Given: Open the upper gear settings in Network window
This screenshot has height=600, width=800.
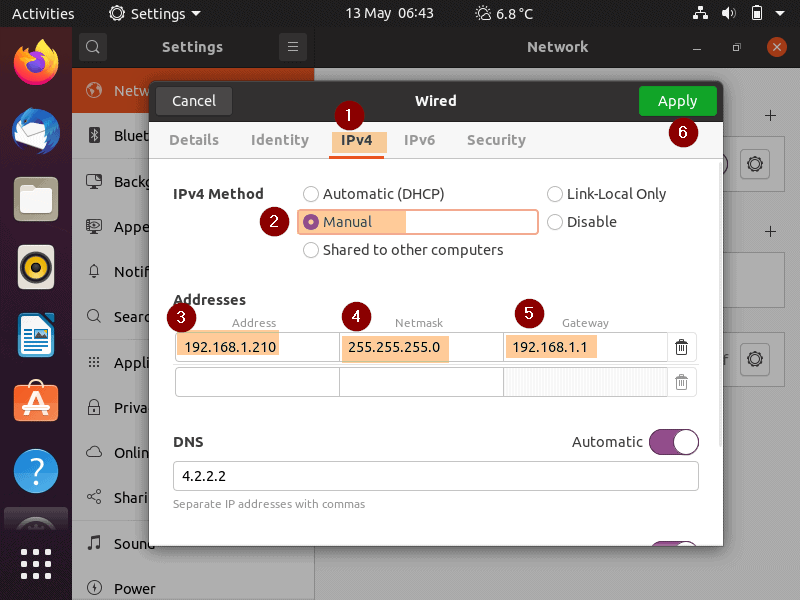Looking at the screenshot, I should pyautogui.click(x=755, y=164).
